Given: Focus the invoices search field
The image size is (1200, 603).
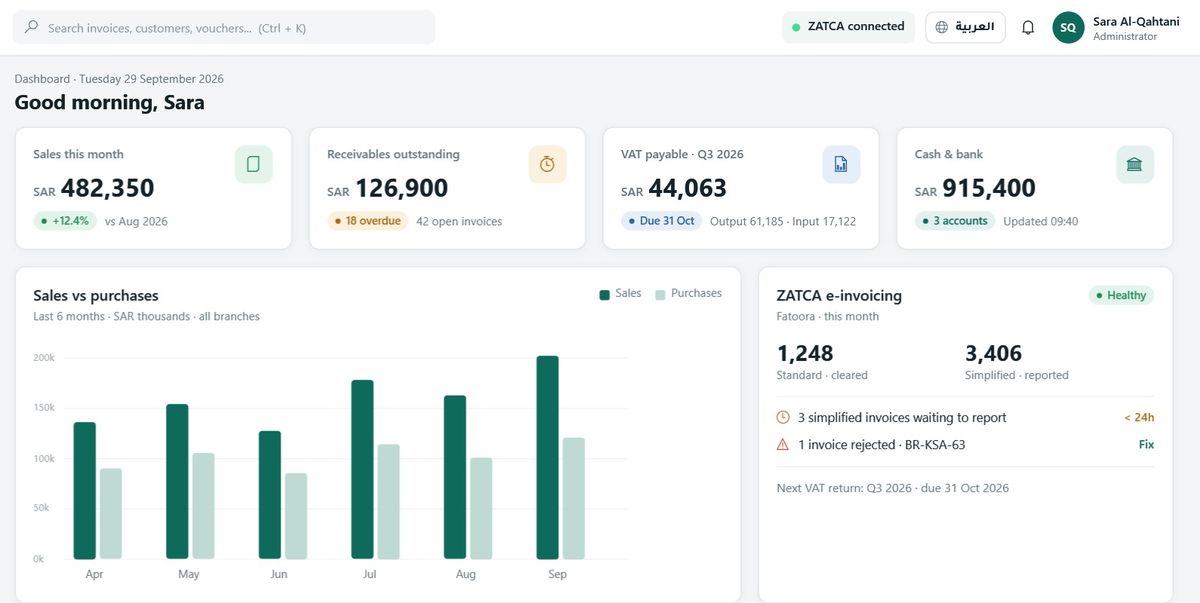Looking at the screenshot, I should click(x=224, y=27).
